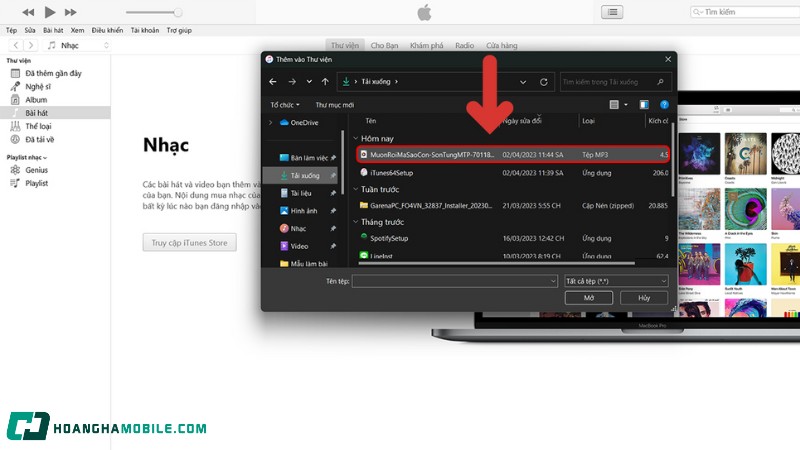Switch to the Cửa hàng tab
Image resolution: width=800 pixels, height=450 pixels.
[x=502, y=45]
